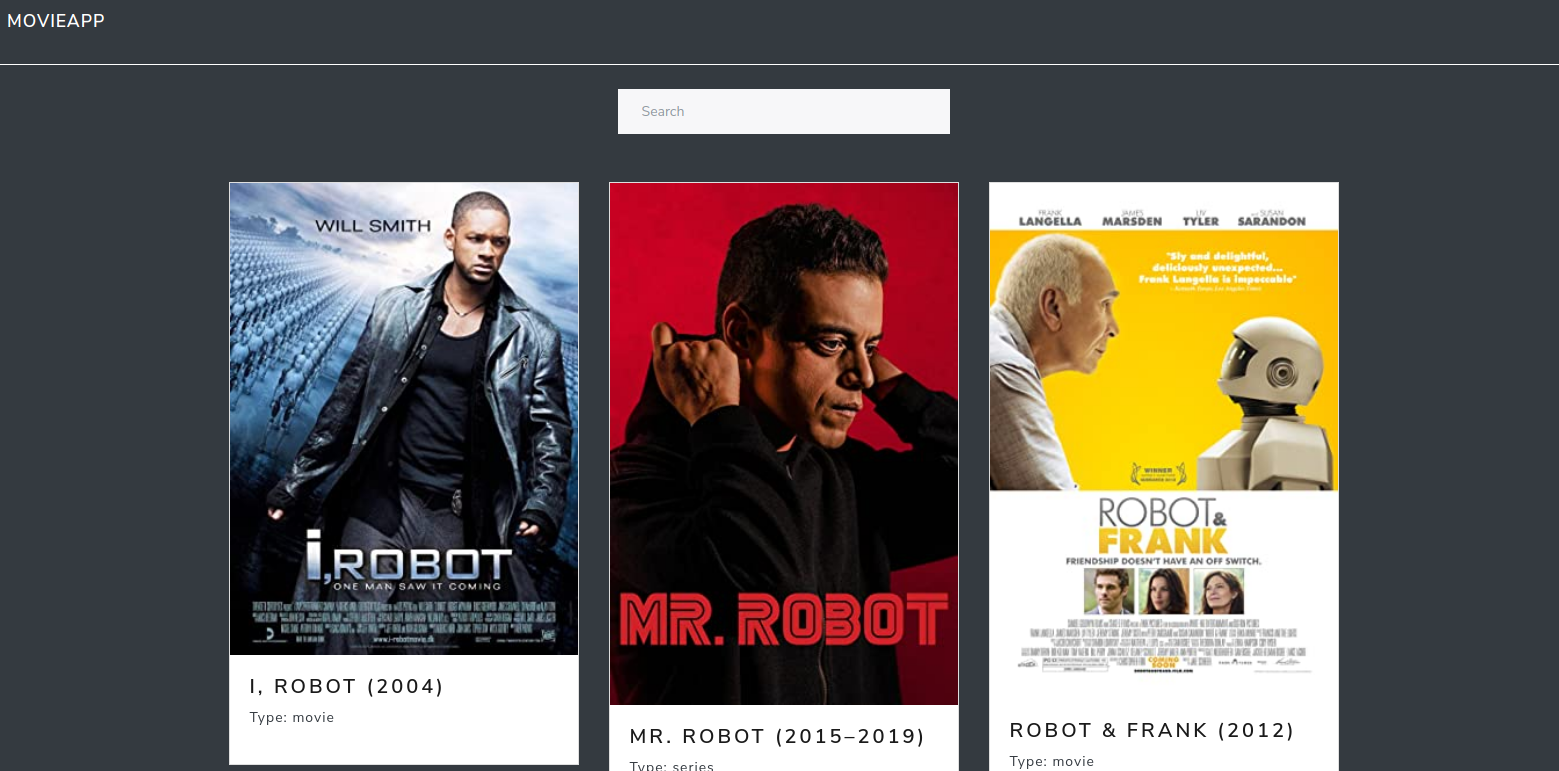Open the I, Robot poster image
The width and height of the screenshot is (1559, 771).
point(404,419)
